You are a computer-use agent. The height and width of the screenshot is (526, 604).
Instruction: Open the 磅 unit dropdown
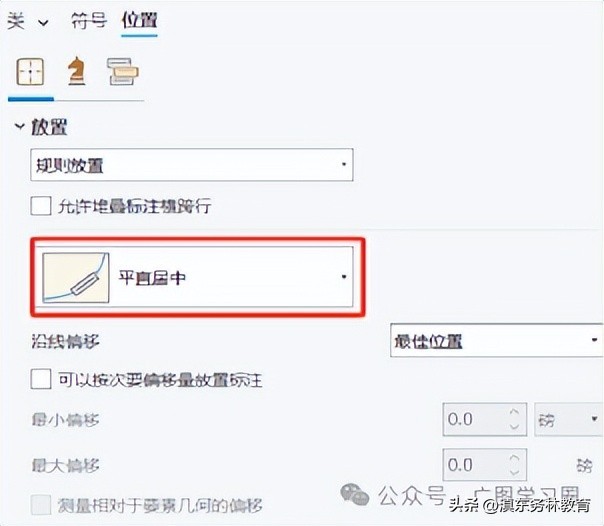click(x=569, y=419)
